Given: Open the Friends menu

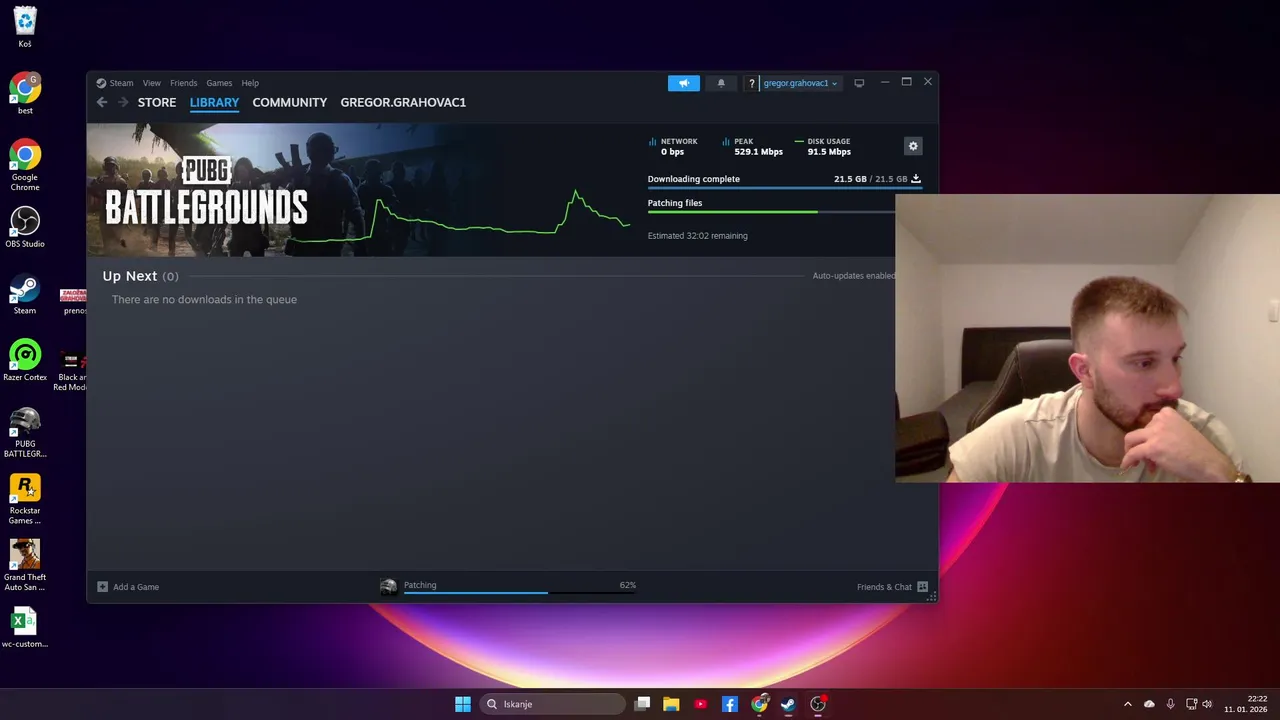Looking at the screenshot, I should (x=184, y=83).
